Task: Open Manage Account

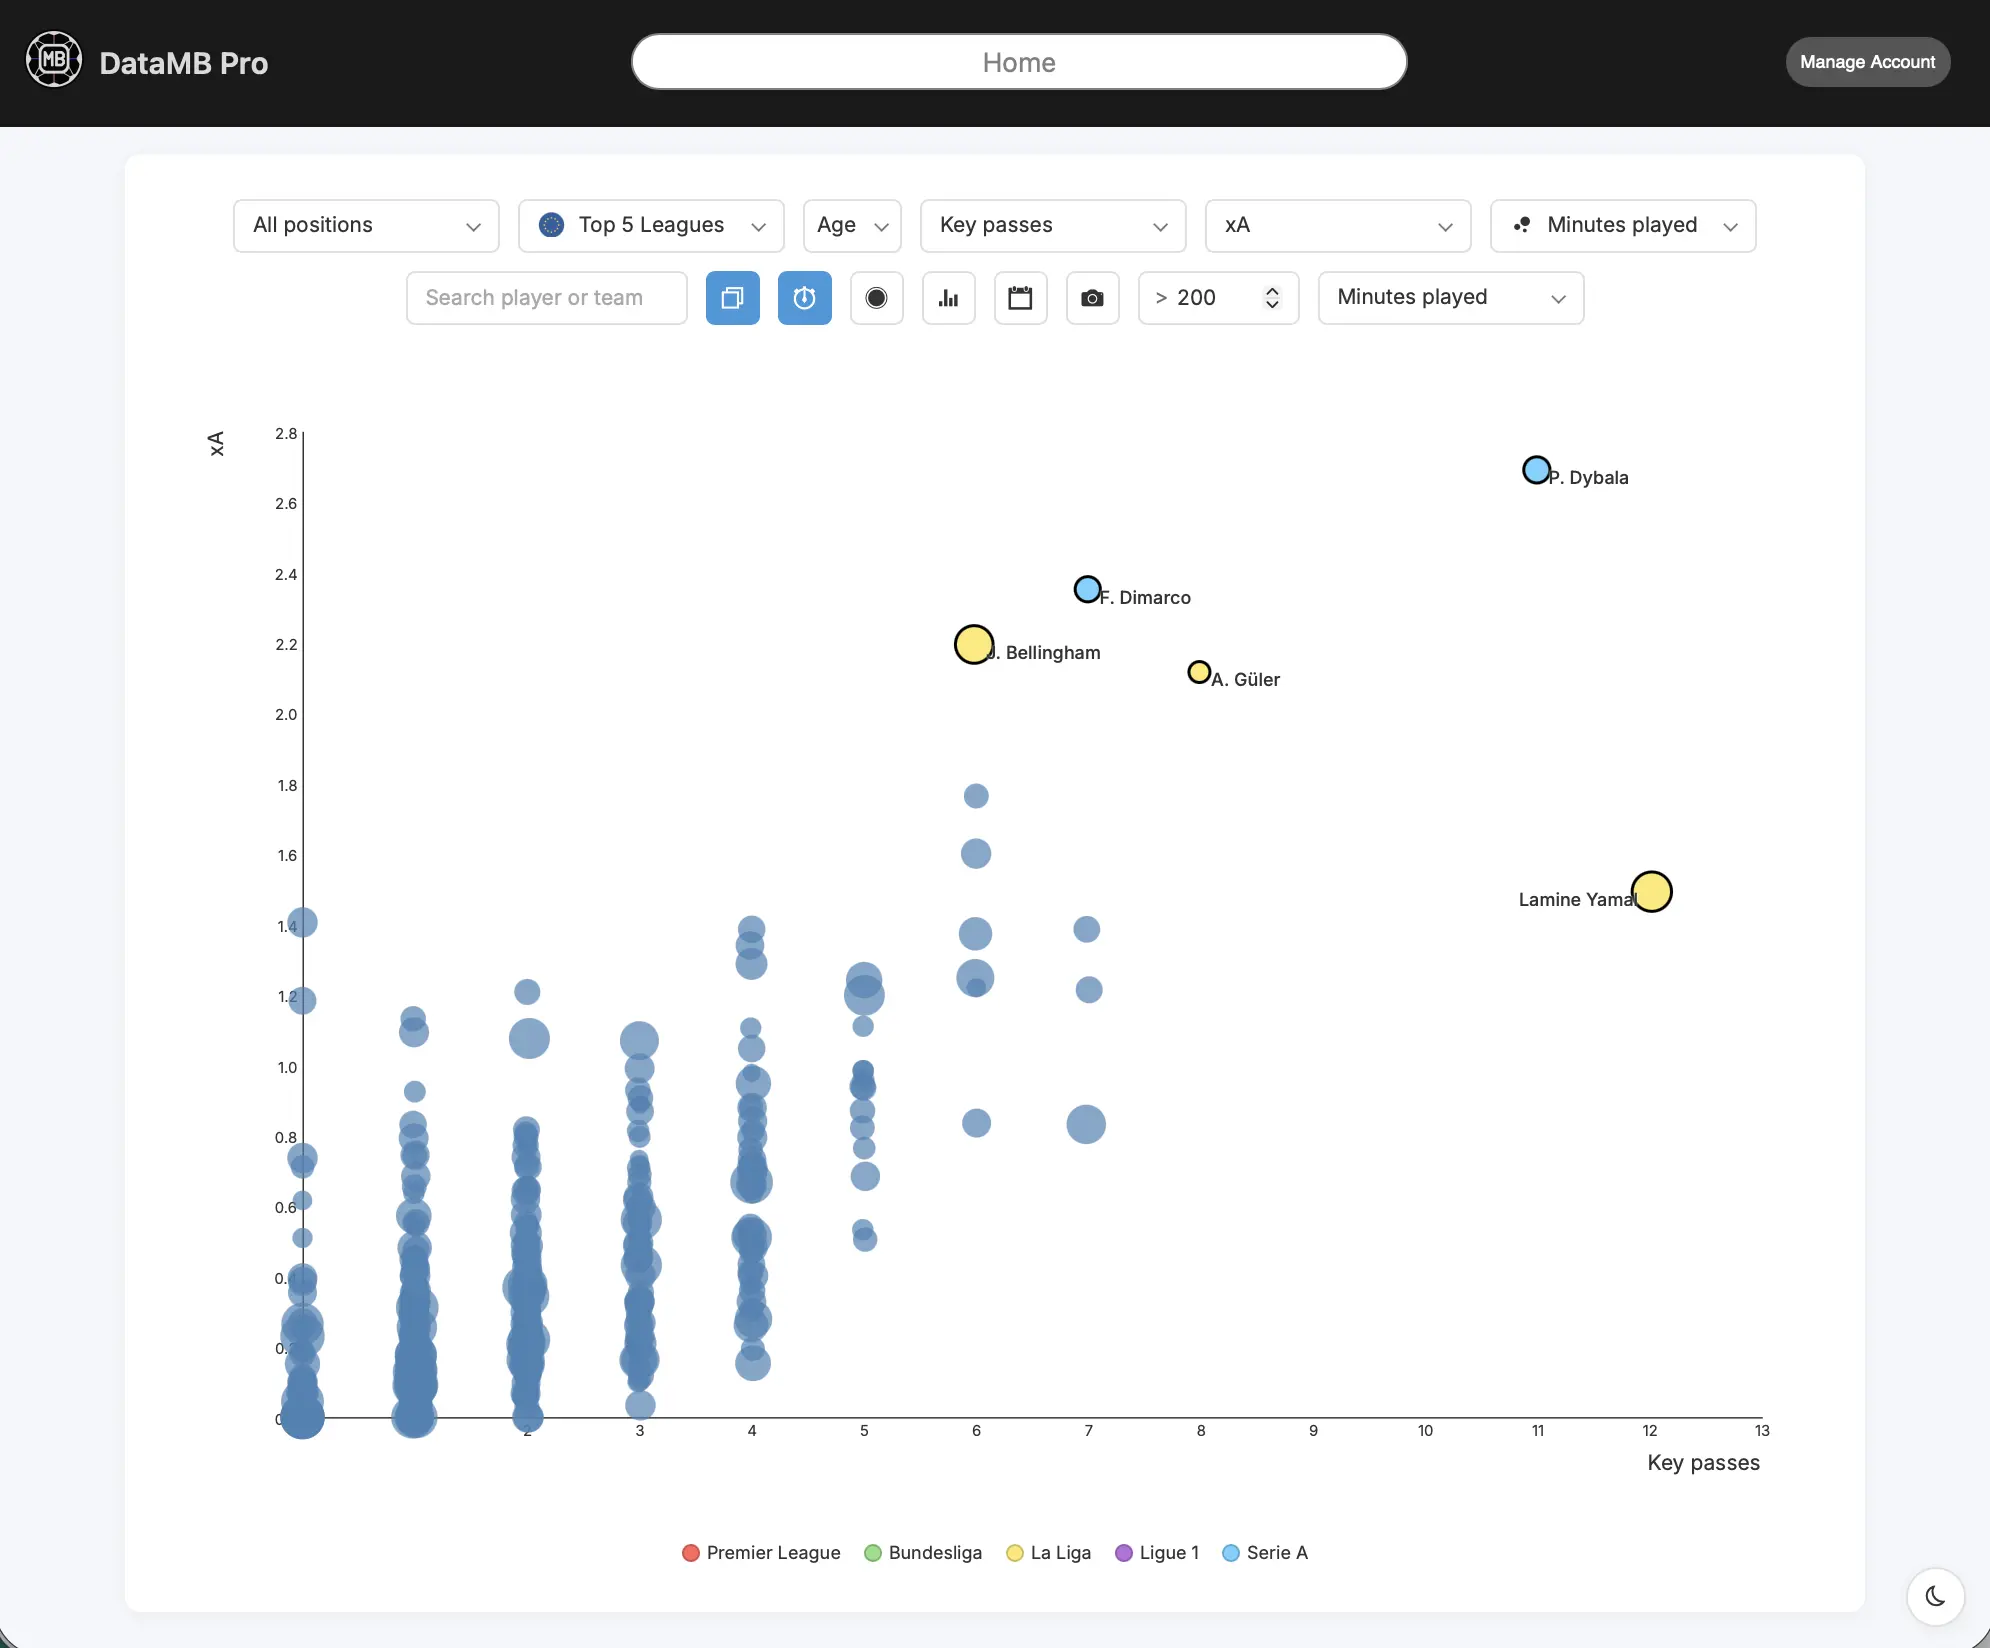Action: point(1867,62)
